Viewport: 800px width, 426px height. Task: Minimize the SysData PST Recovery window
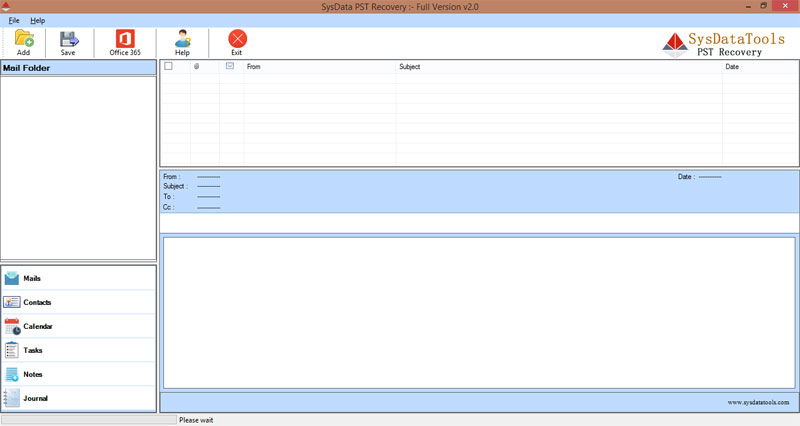(748, 6)
